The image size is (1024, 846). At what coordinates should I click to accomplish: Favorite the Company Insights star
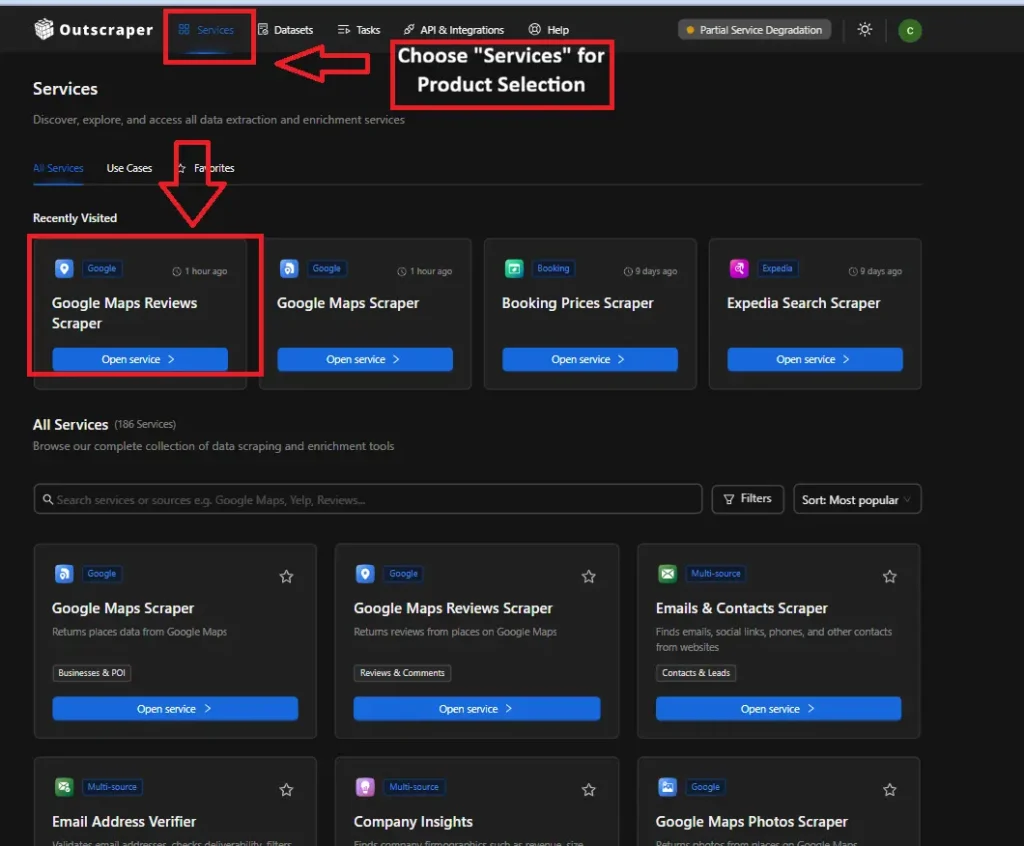click(x=588, y=790)
